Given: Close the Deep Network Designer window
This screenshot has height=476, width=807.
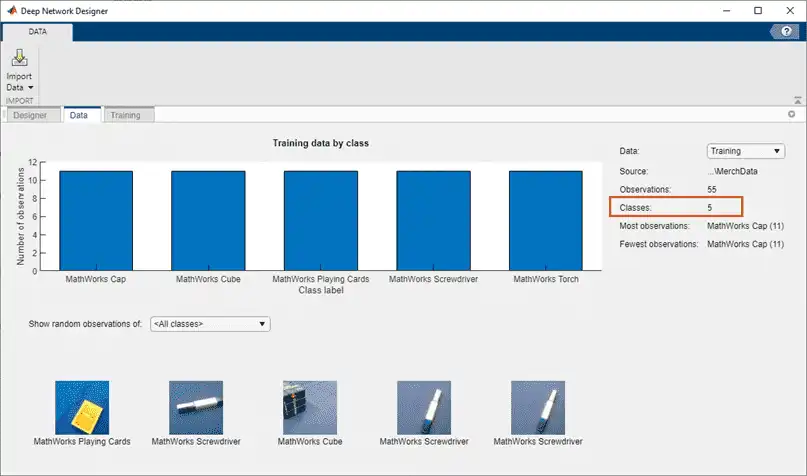Looking at the screenshot, I should 791,11.
